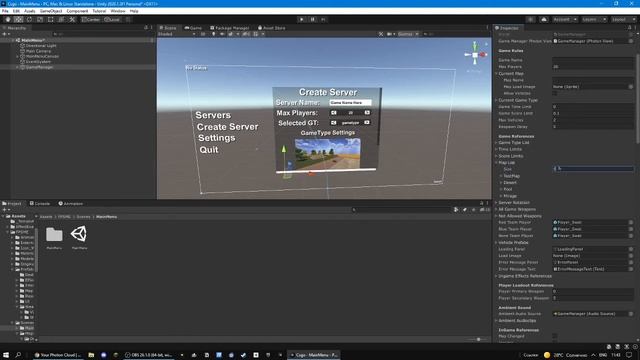The image size is (640, 360).
Task: Click the MainMenu folder thumbnail
Action: 54,235
